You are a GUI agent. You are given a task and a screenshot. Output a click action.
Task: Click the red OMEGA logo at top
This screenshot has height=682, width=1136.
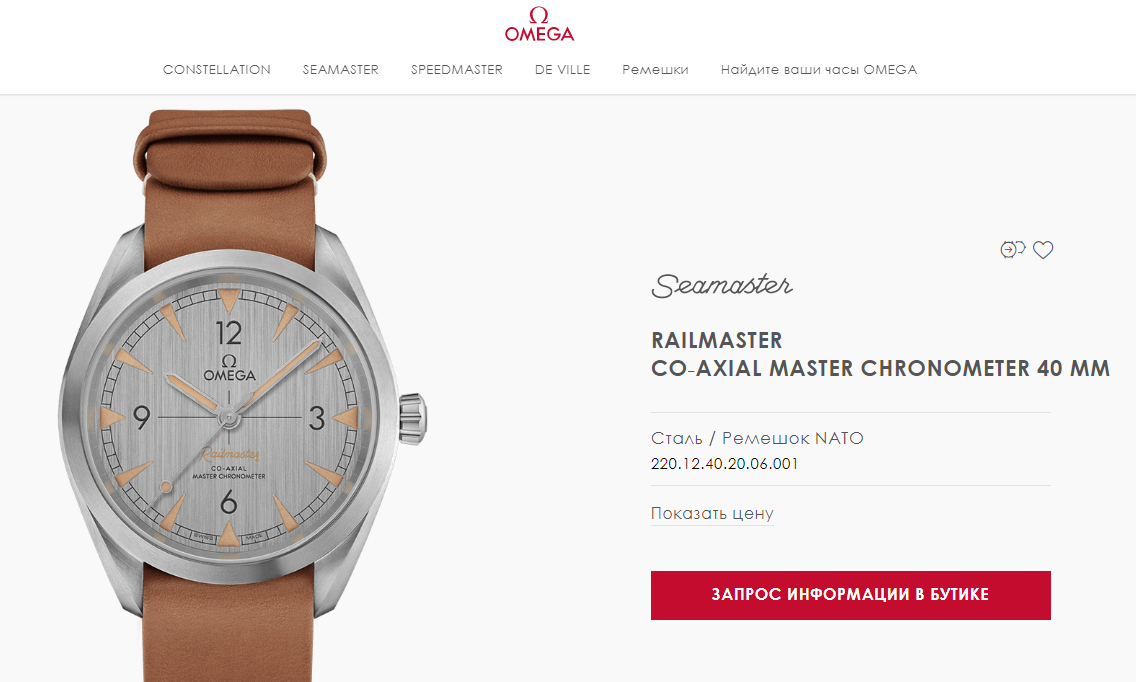539,24
